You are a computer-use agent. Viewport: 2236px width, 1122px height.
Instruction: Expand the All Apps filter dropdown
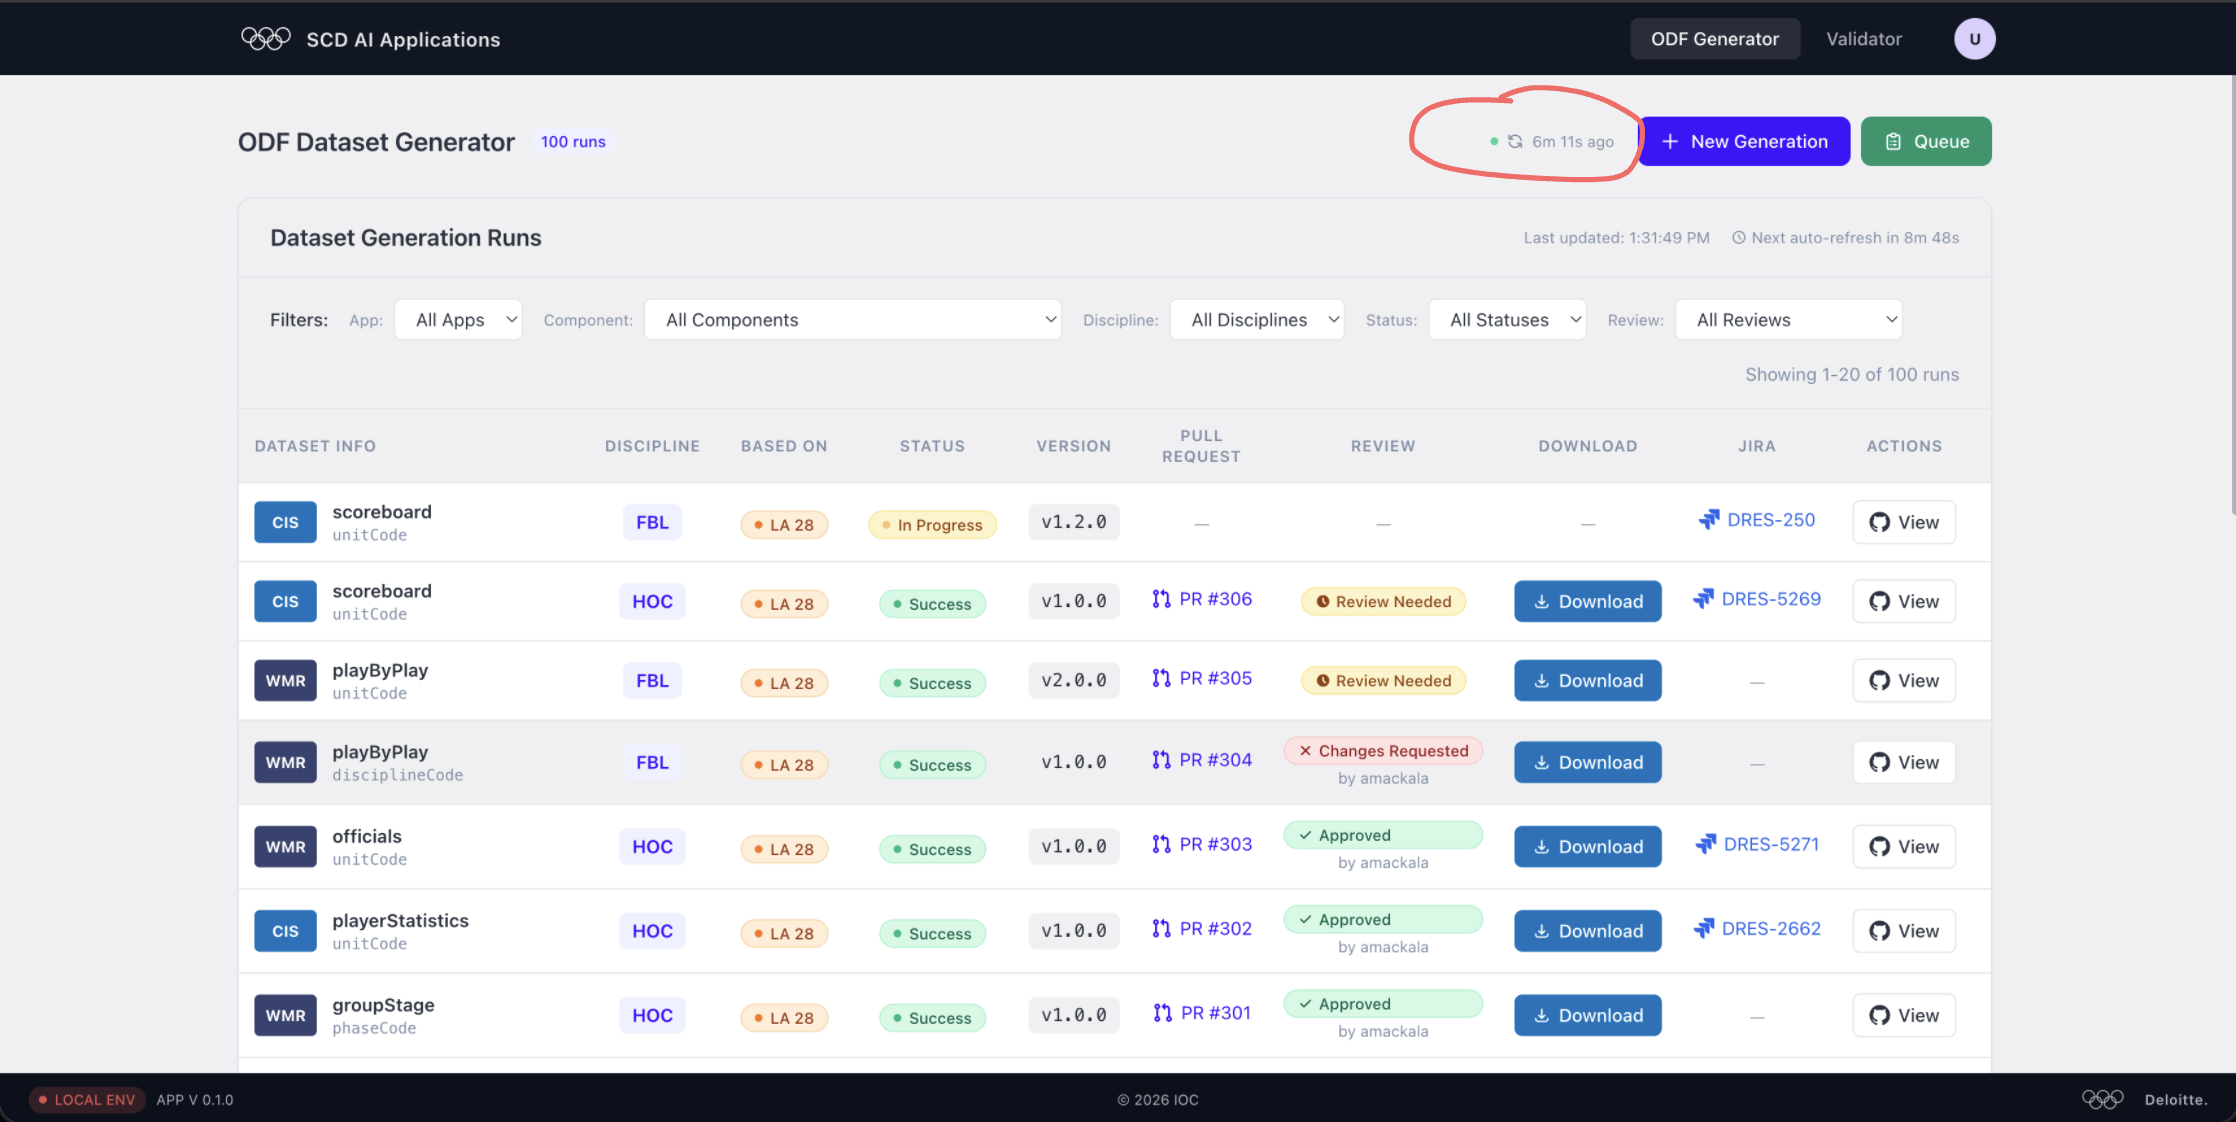[x=458, y=320]
